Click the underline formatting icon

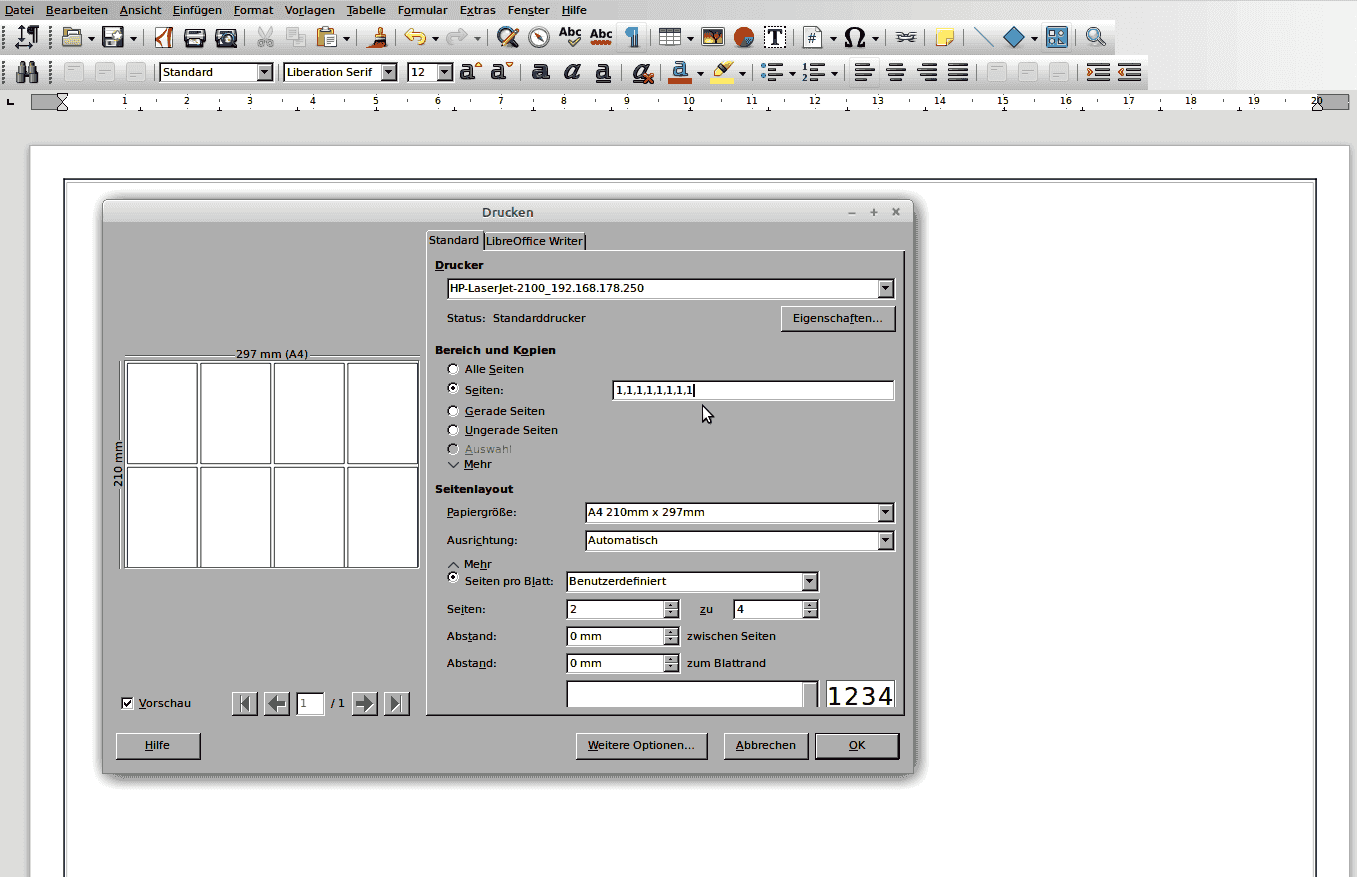point(603,72)
